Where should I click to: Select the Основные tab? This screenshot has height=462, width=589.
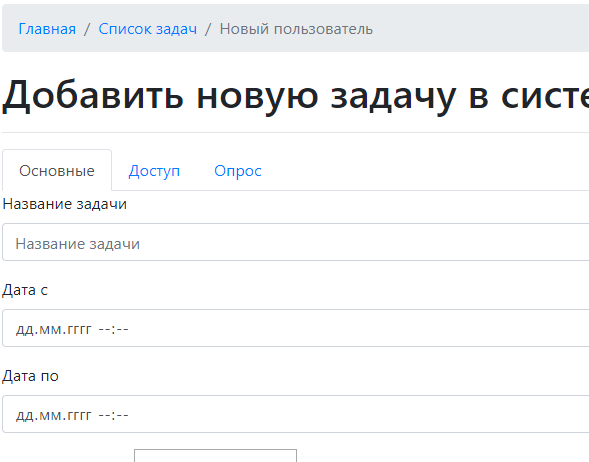click(57, 171)
